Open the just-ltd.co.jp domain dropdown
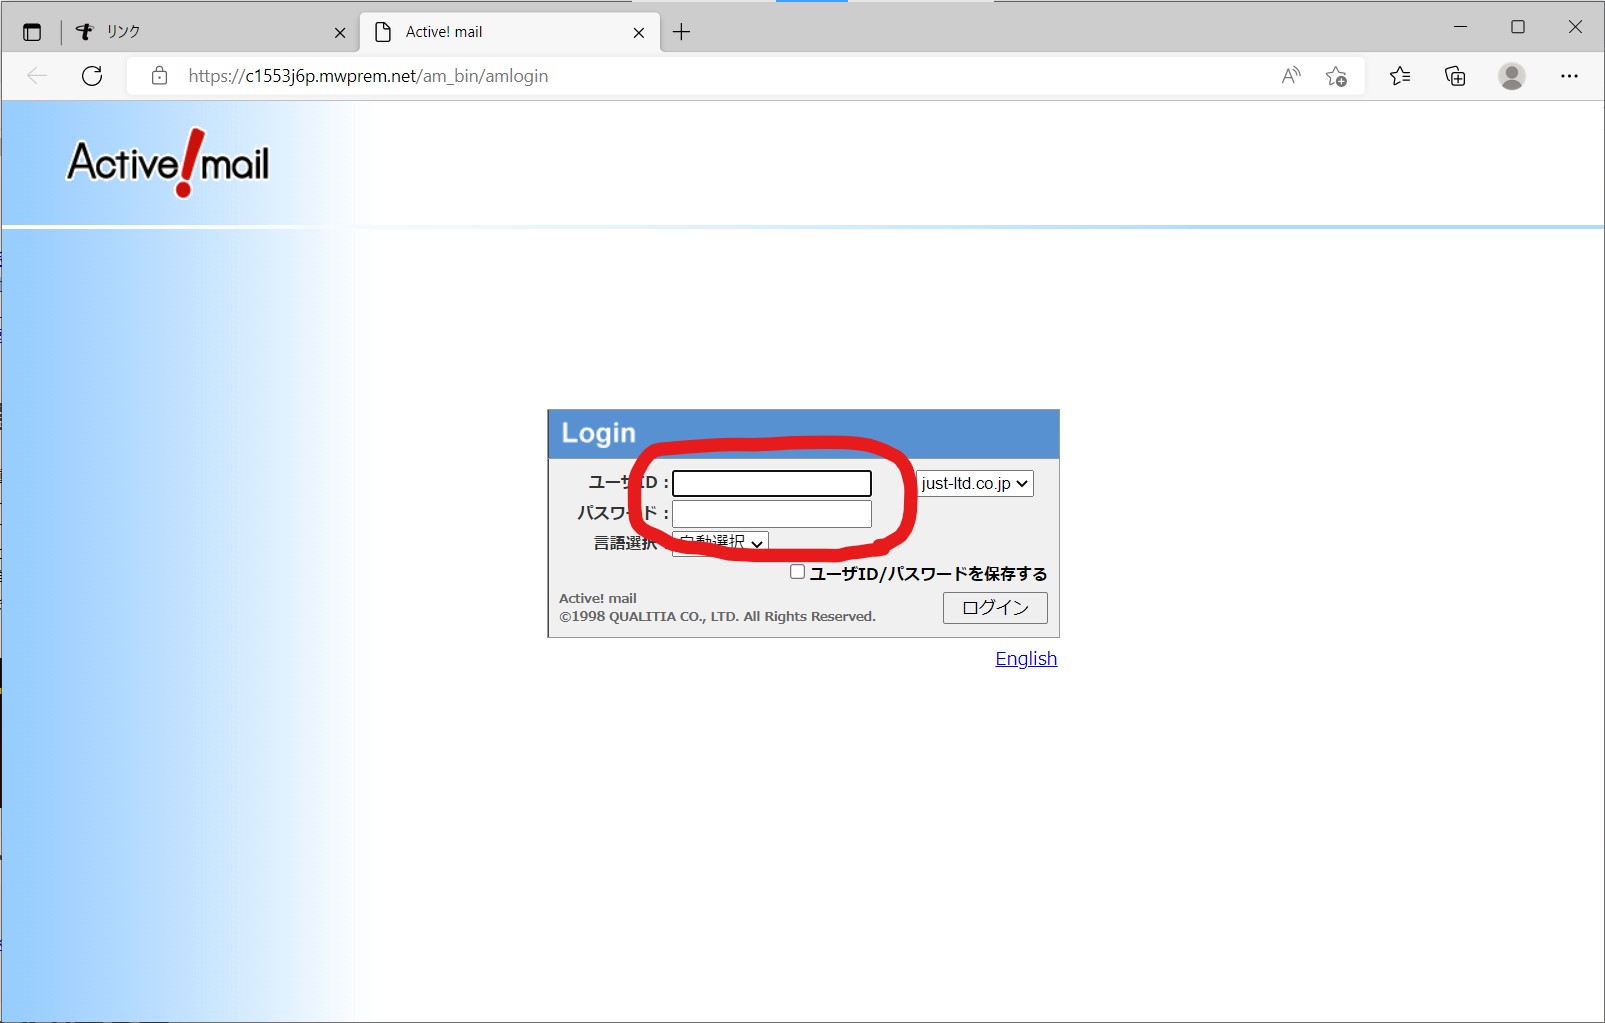This screenshot has height=1023, width=1605. click(x=975, y=483)
